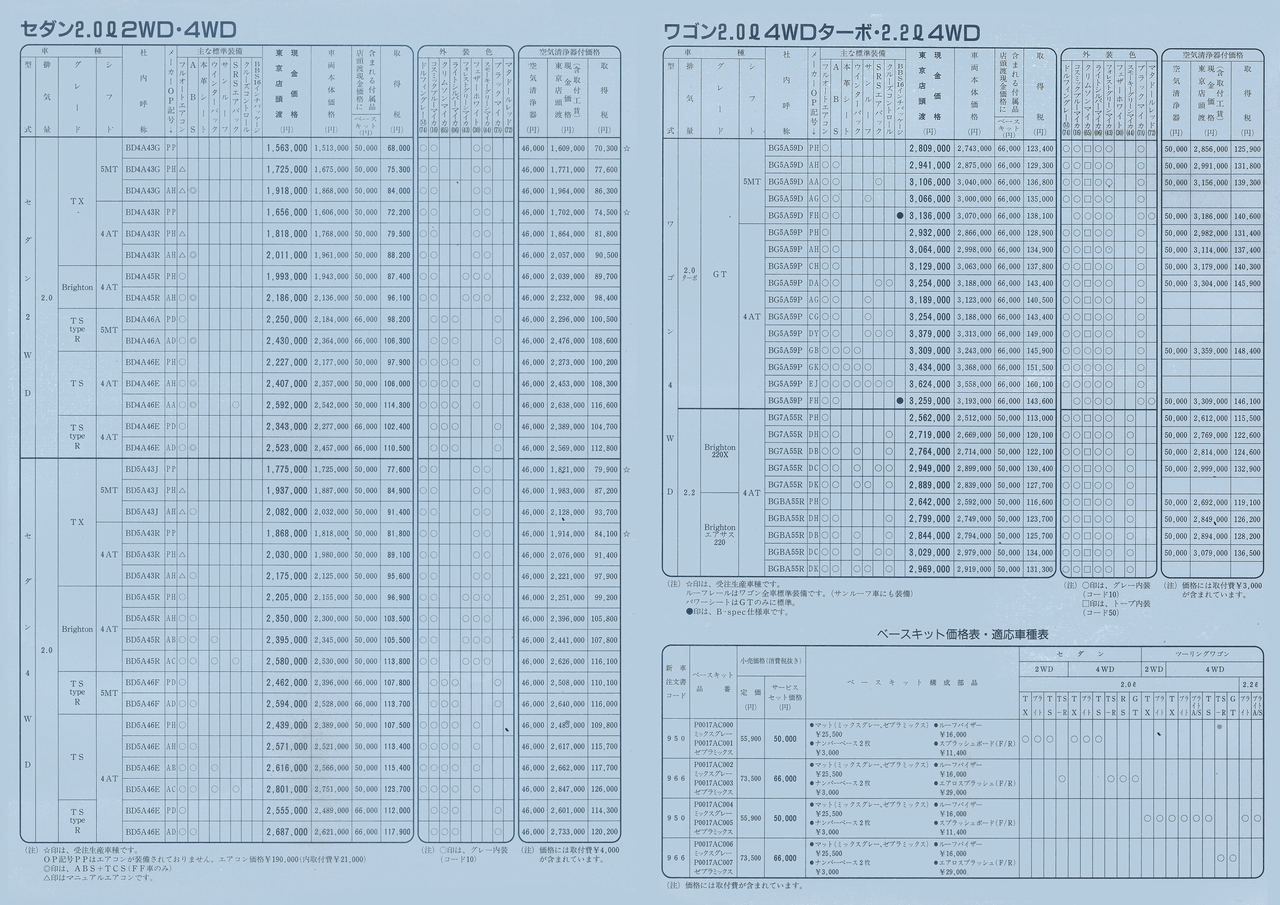
Task: Click the wagon B-spec price 3,136,000
Action: [929, 216]
